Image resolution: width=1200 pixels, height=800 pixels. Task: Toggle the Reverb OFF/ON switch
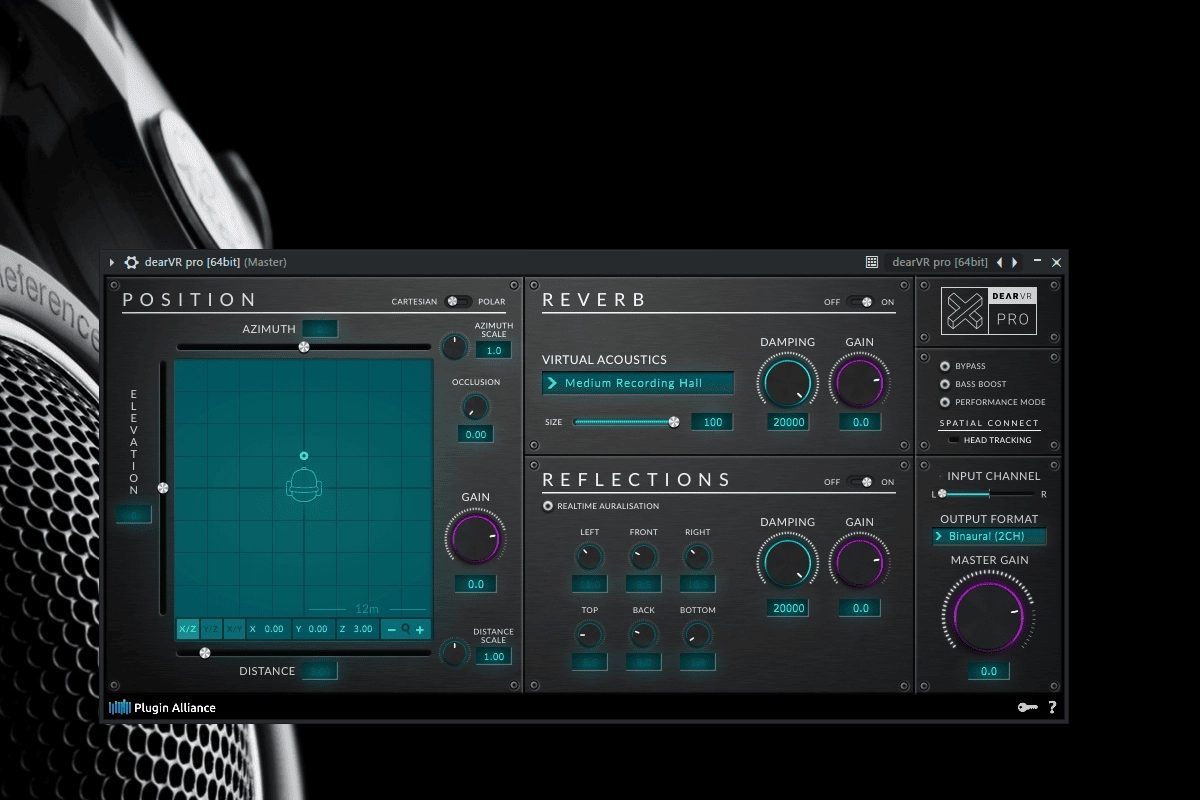coord(860,302)
